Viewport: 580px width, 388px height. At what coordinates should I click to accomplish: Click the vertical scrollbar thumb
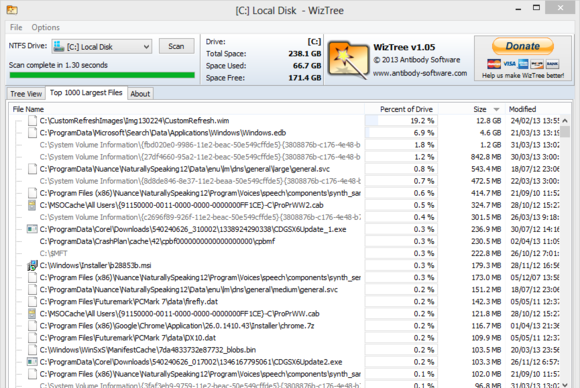click(565, 132)
